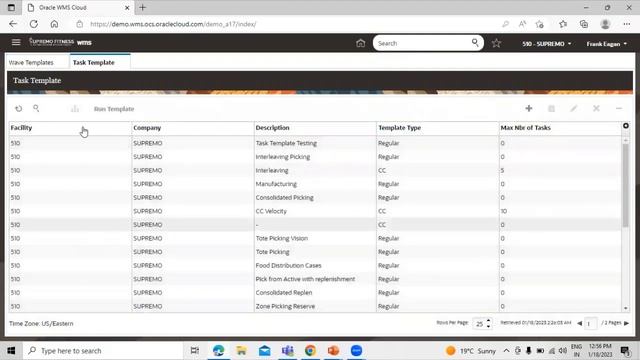Click scrollbar down arrow in grid
Image resolution: width=640 pixels, height=360 pixels.
coord(626,308)
